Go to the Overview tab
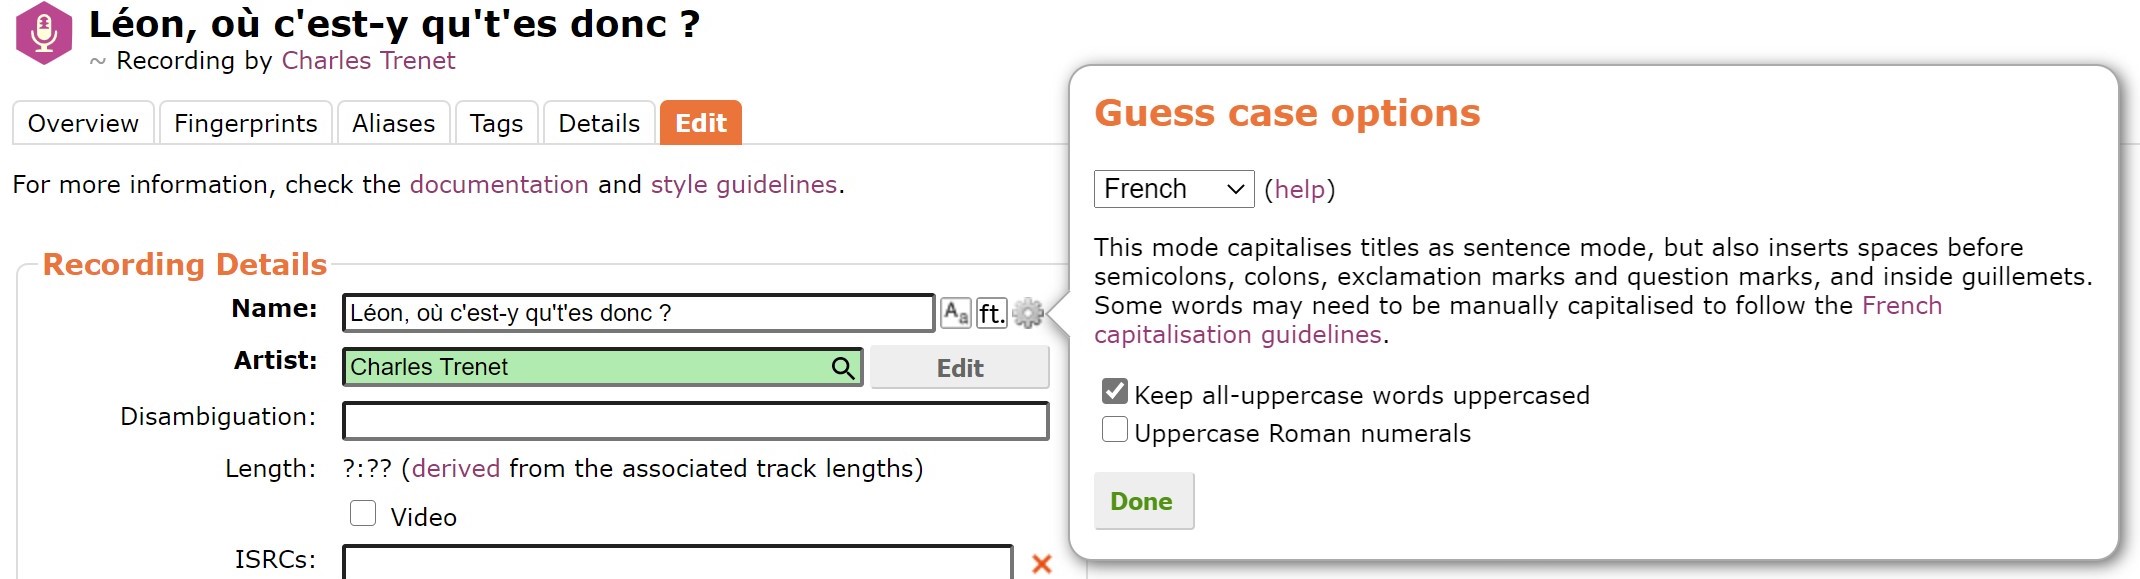Image resolution: width=2140 pixels, height=579 pixels. pyautogui.click(x=83, y=123)
